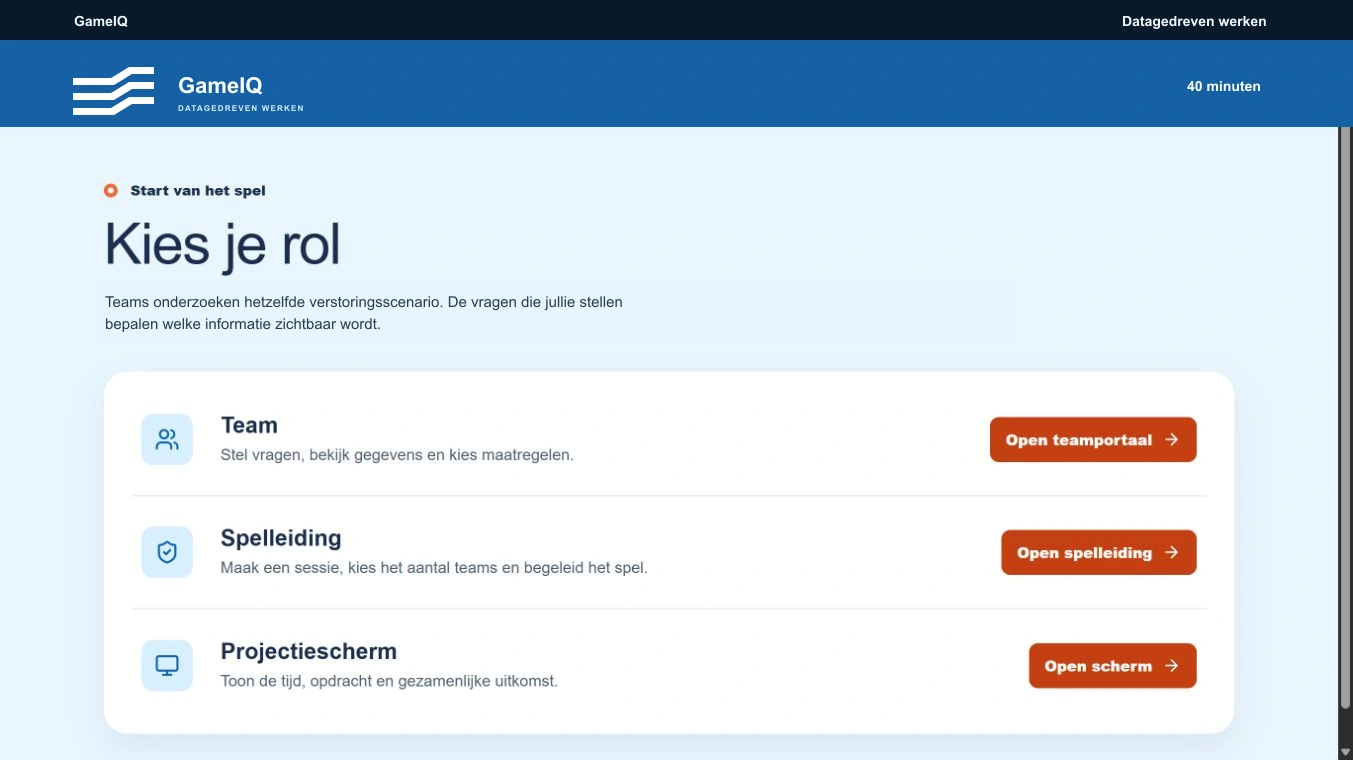Click the 'DATAGEDREVEN WERKEN' subtitle under the logo
The height and width of the screenshot is (760, 1353).
coord(241,108)
